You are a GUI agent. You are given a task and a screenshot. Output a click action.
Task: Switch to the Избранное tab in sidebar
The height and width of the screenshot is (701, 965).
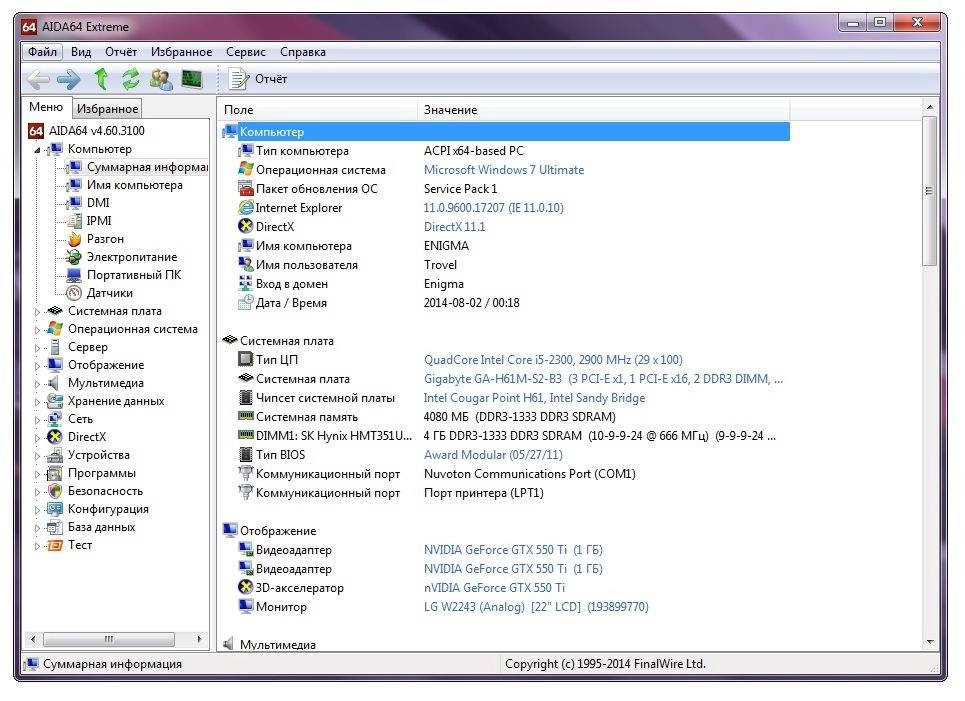pos(107,109)
